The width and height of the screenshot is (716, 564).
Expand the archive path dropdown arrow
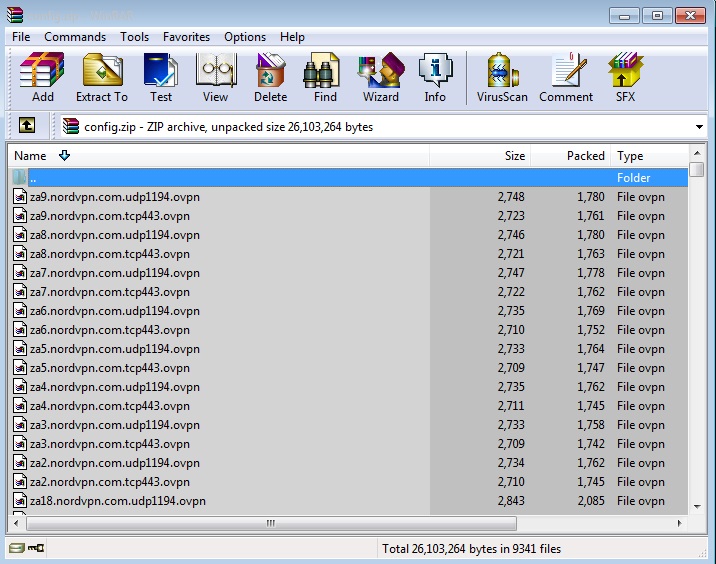coord(699,127)
